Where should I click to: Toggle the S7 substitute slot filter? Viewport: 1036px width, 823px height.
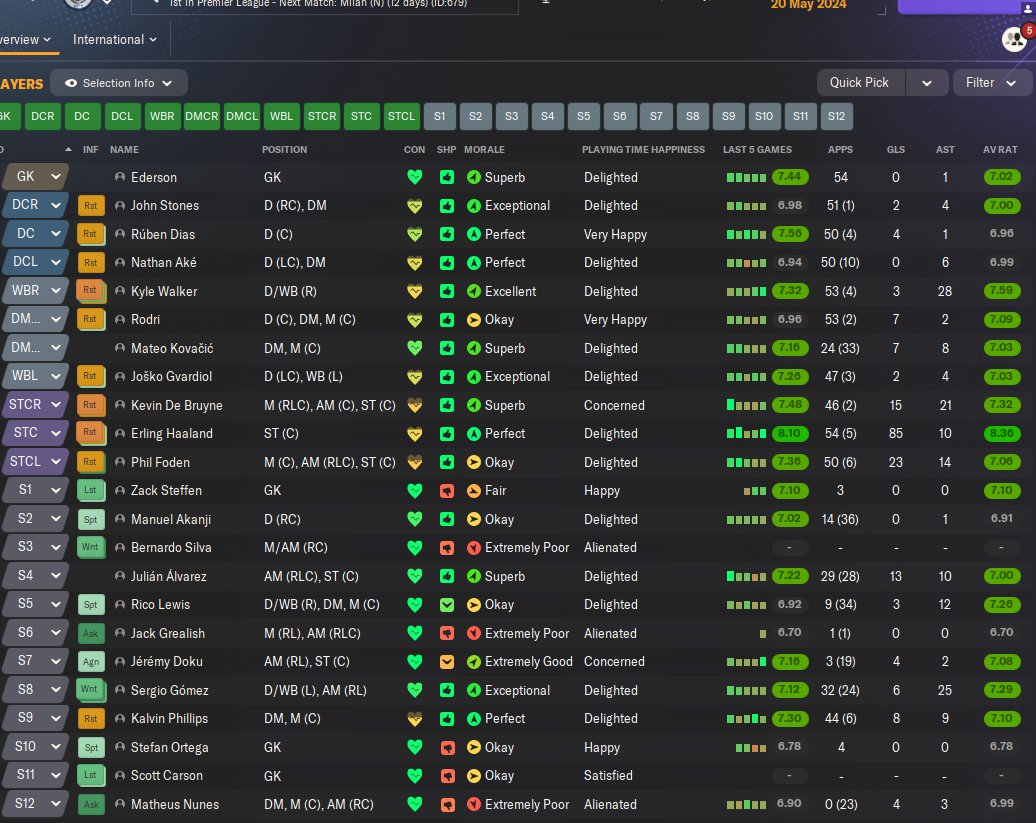pos(656,116)
